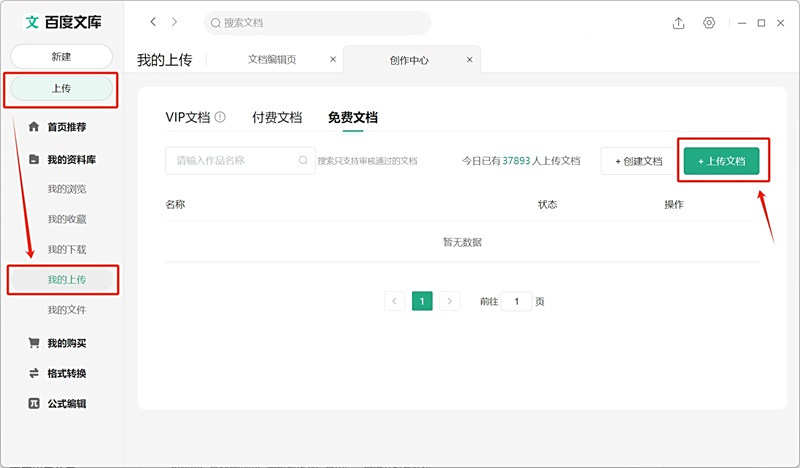Switch to the 文档编辑页 tab
The image size is (800, 468).
(272, 59)
